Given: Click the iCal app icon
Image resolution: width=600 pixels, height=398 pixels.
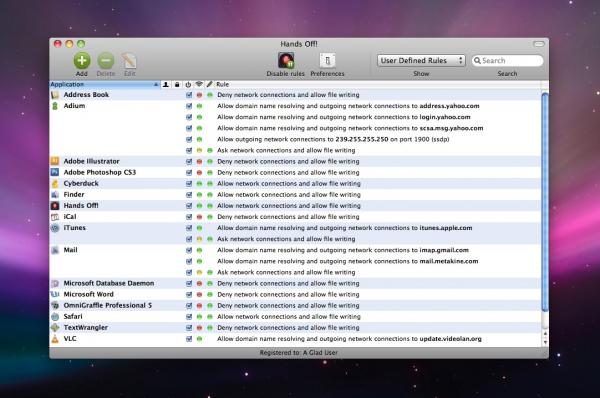Looking at the screenshot, I should [55, 217].
